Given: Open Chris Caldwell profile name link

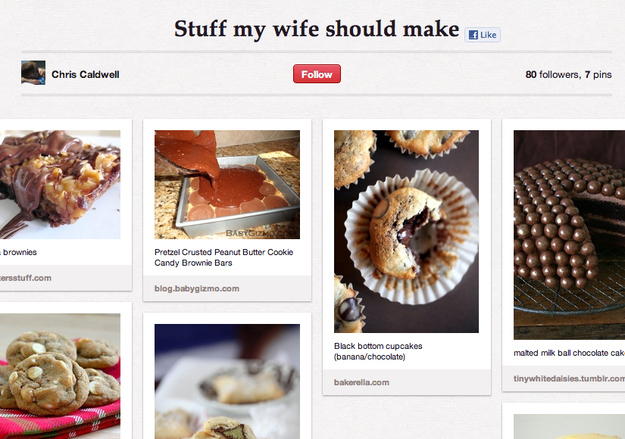Looking at the screenshot, I should pyautogui.click(x=85, y=75).
